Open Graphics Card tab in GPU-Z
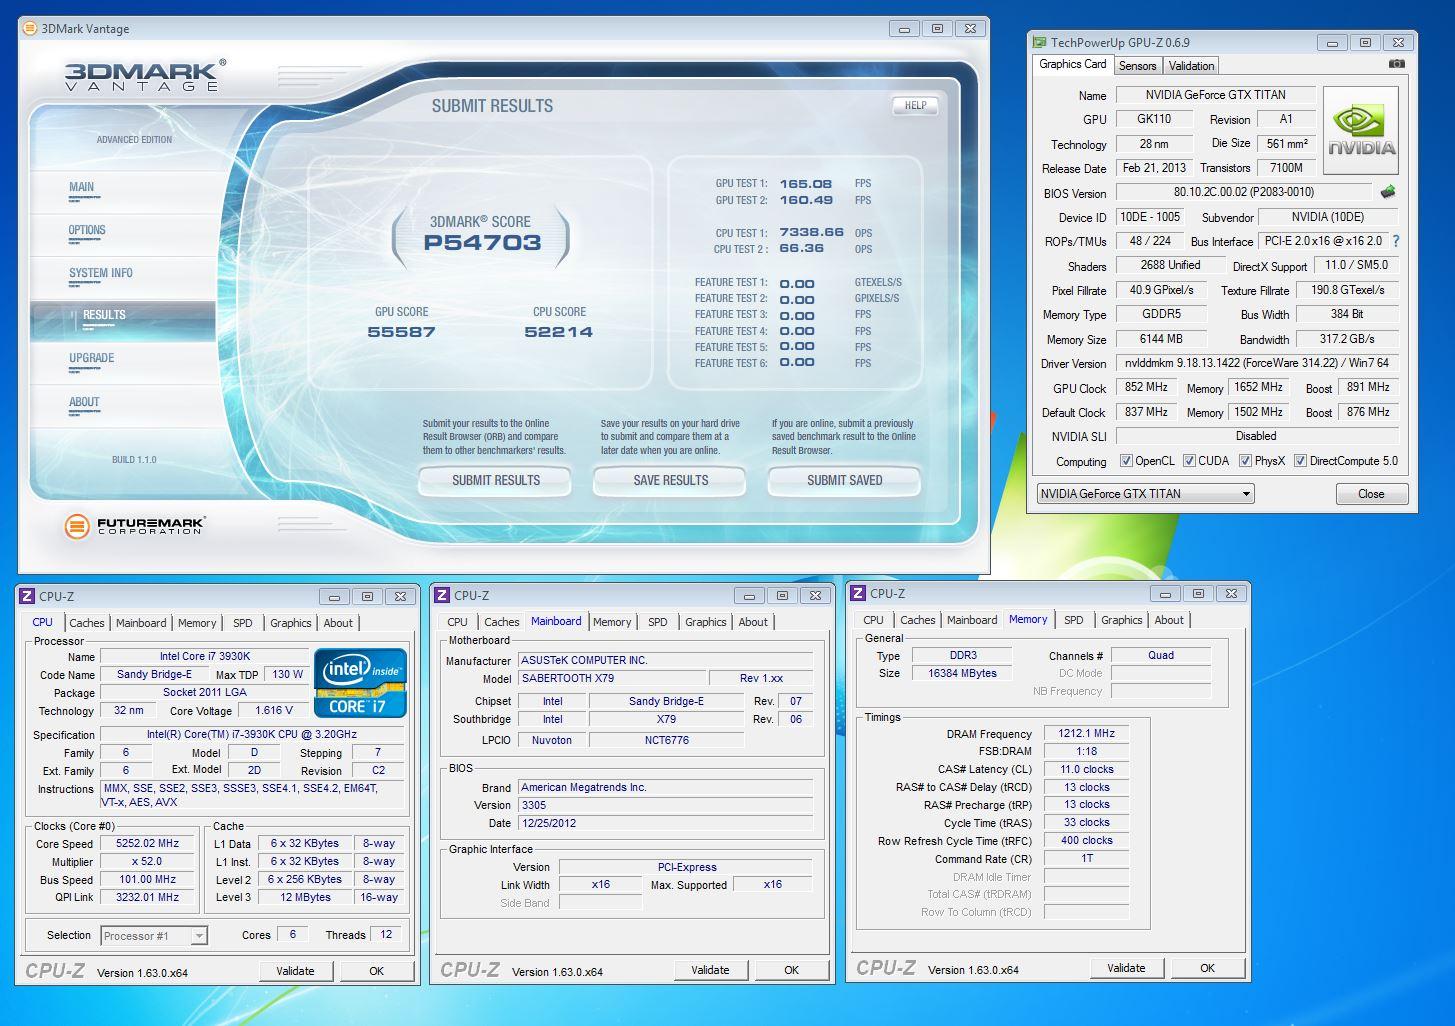 1073,64
